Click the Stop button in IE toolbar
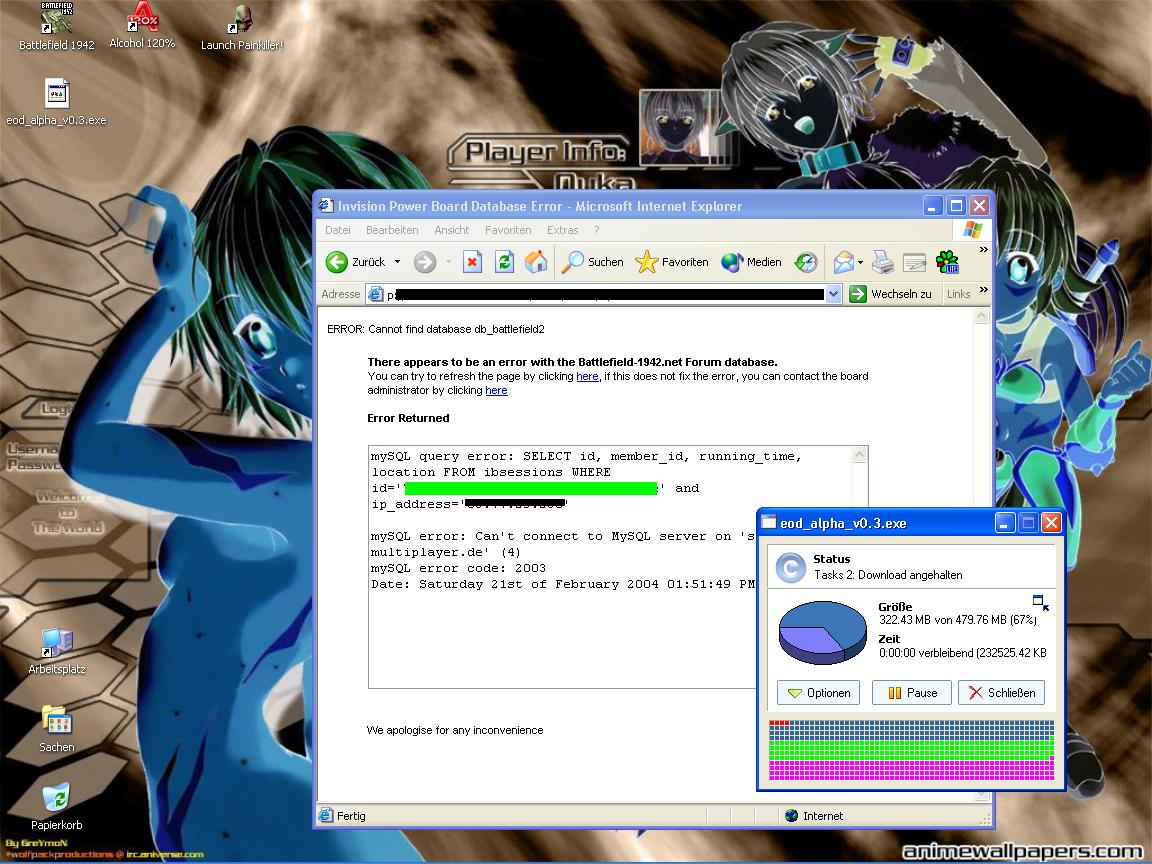Viewport: 1152px width, 864px height. click(x=472, y=262)
